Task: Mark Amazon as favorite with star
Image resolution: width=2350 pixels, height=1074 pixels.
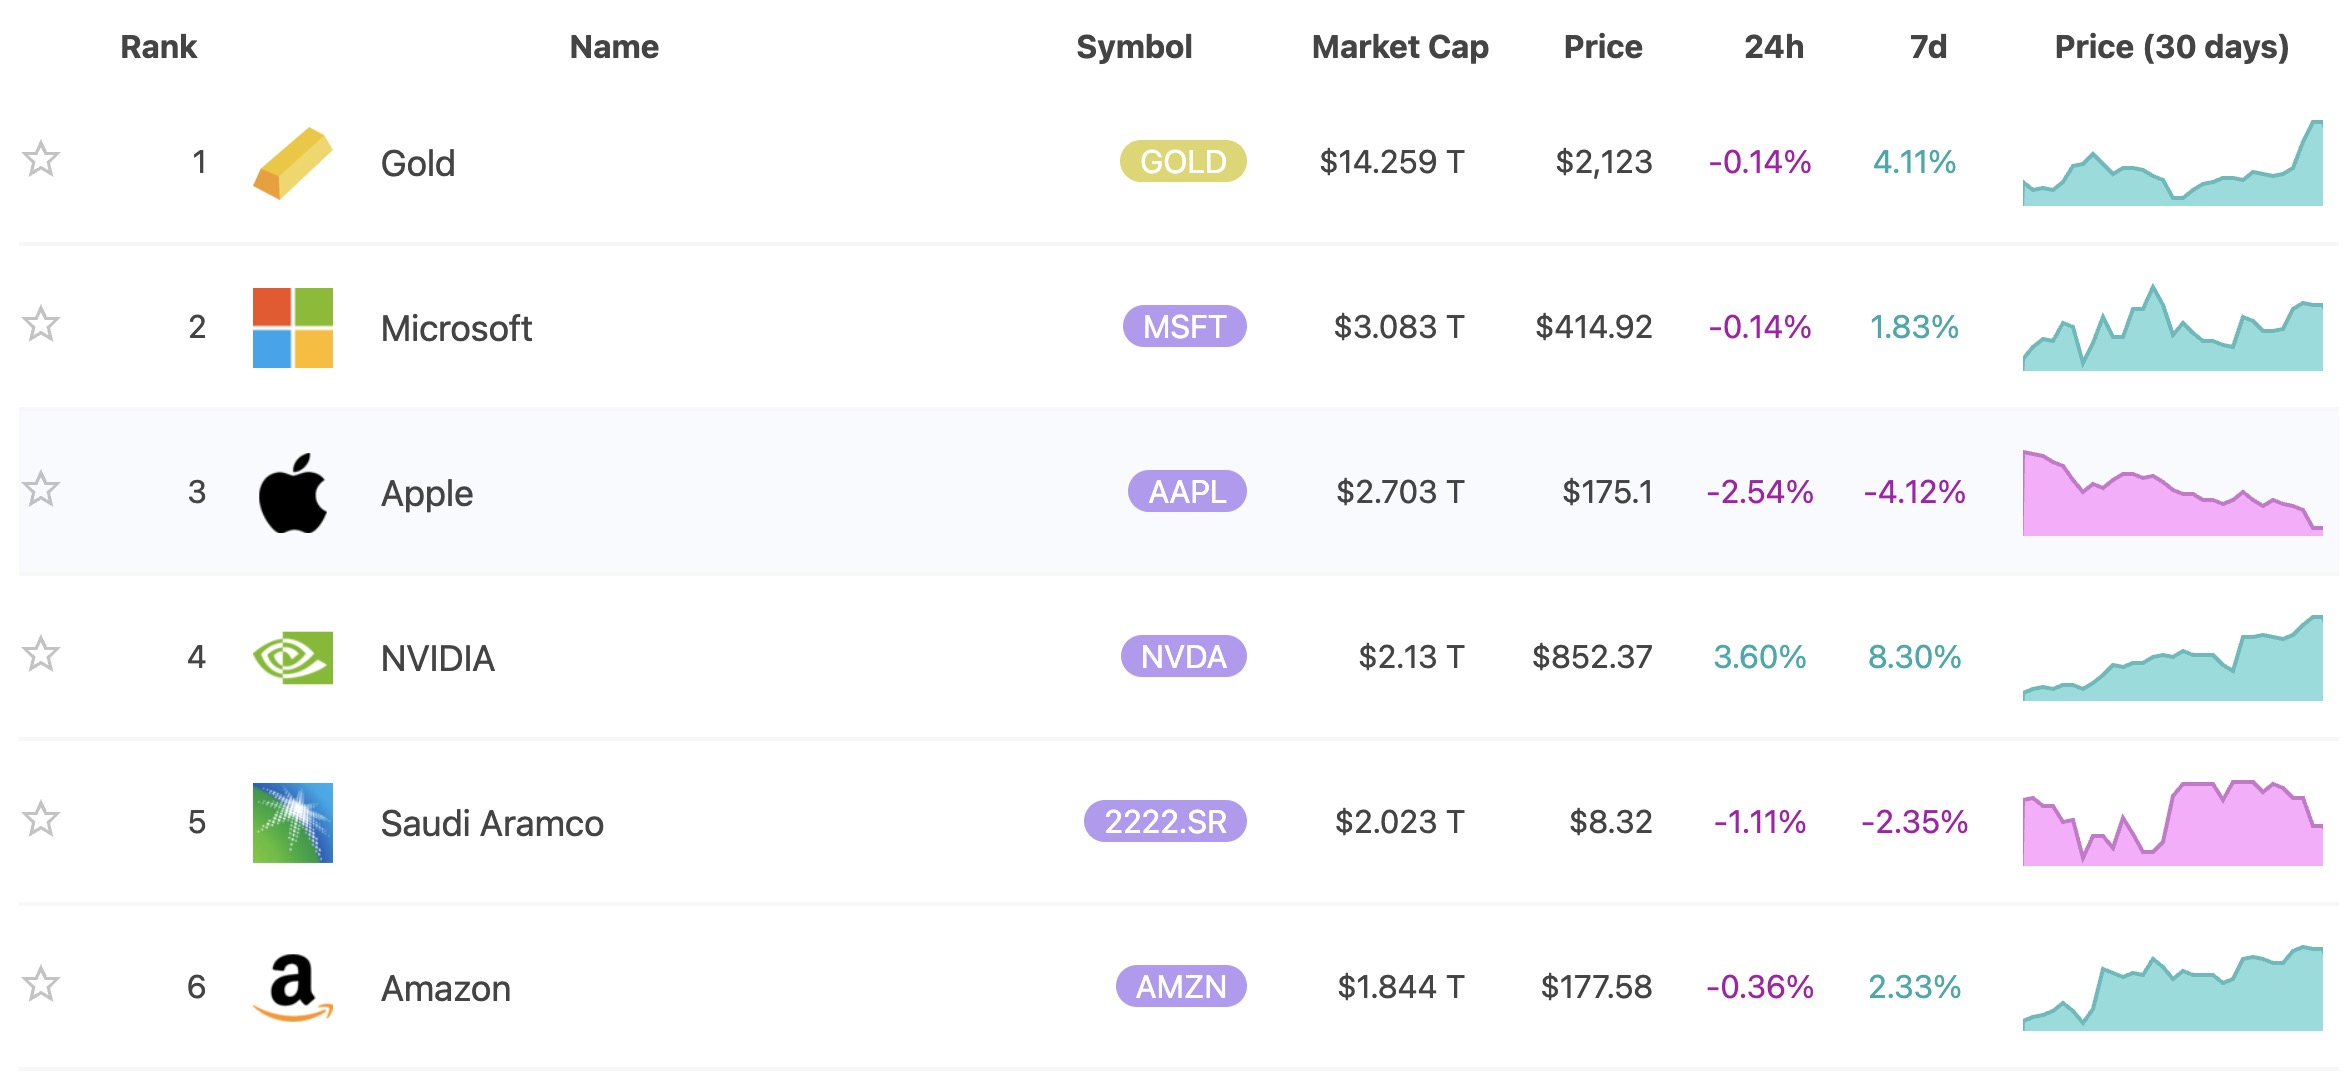Action: point(41,984)
